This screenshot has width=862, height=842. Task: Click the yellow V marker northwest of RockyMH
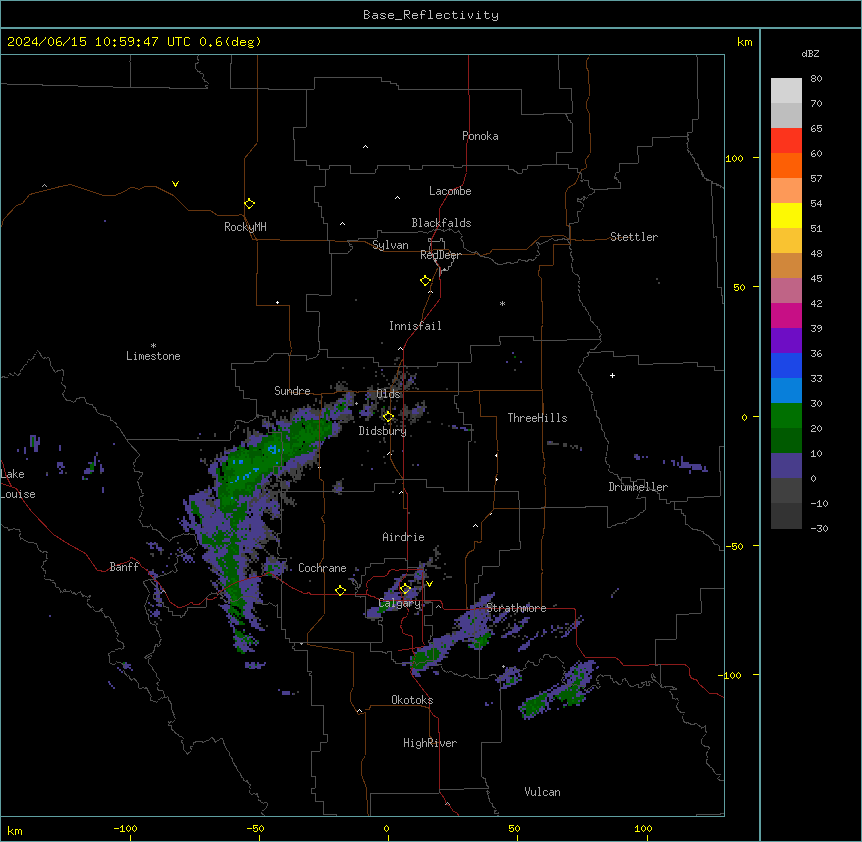(175, 184)
